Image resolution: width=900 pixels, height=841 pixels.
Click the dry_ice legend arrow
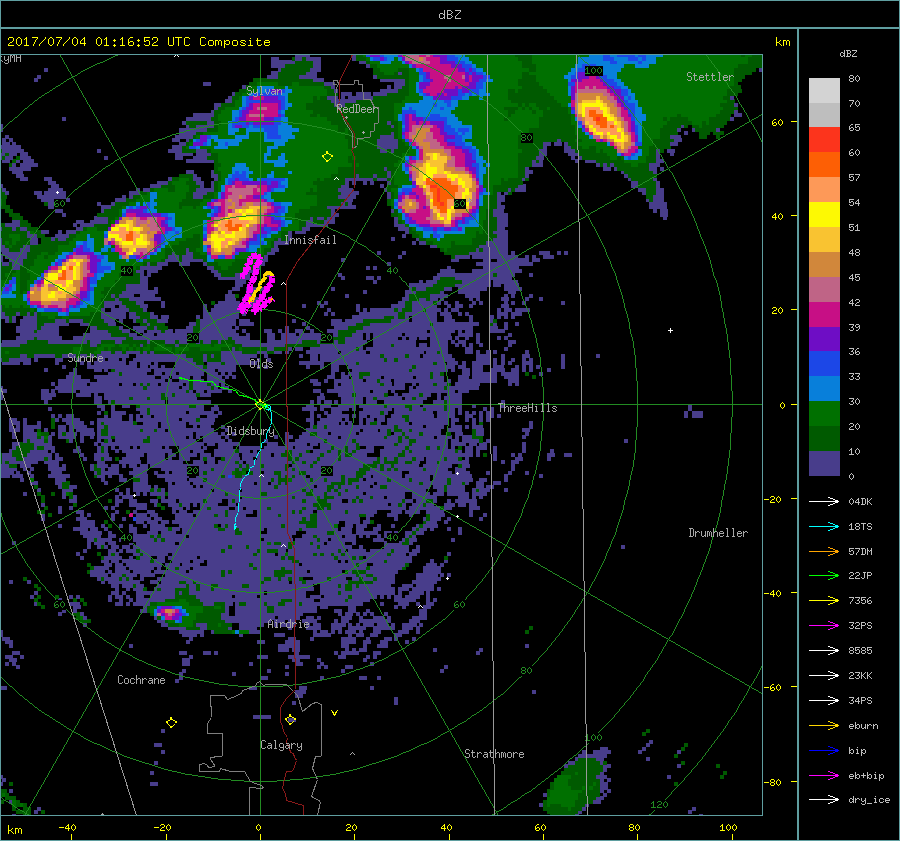[x=824, y=800]
